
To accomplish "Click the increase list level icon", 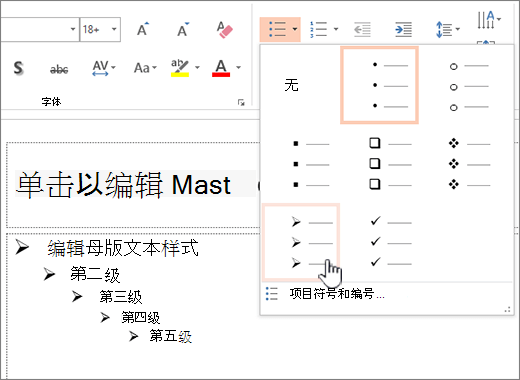I will (x=403, y=29).
